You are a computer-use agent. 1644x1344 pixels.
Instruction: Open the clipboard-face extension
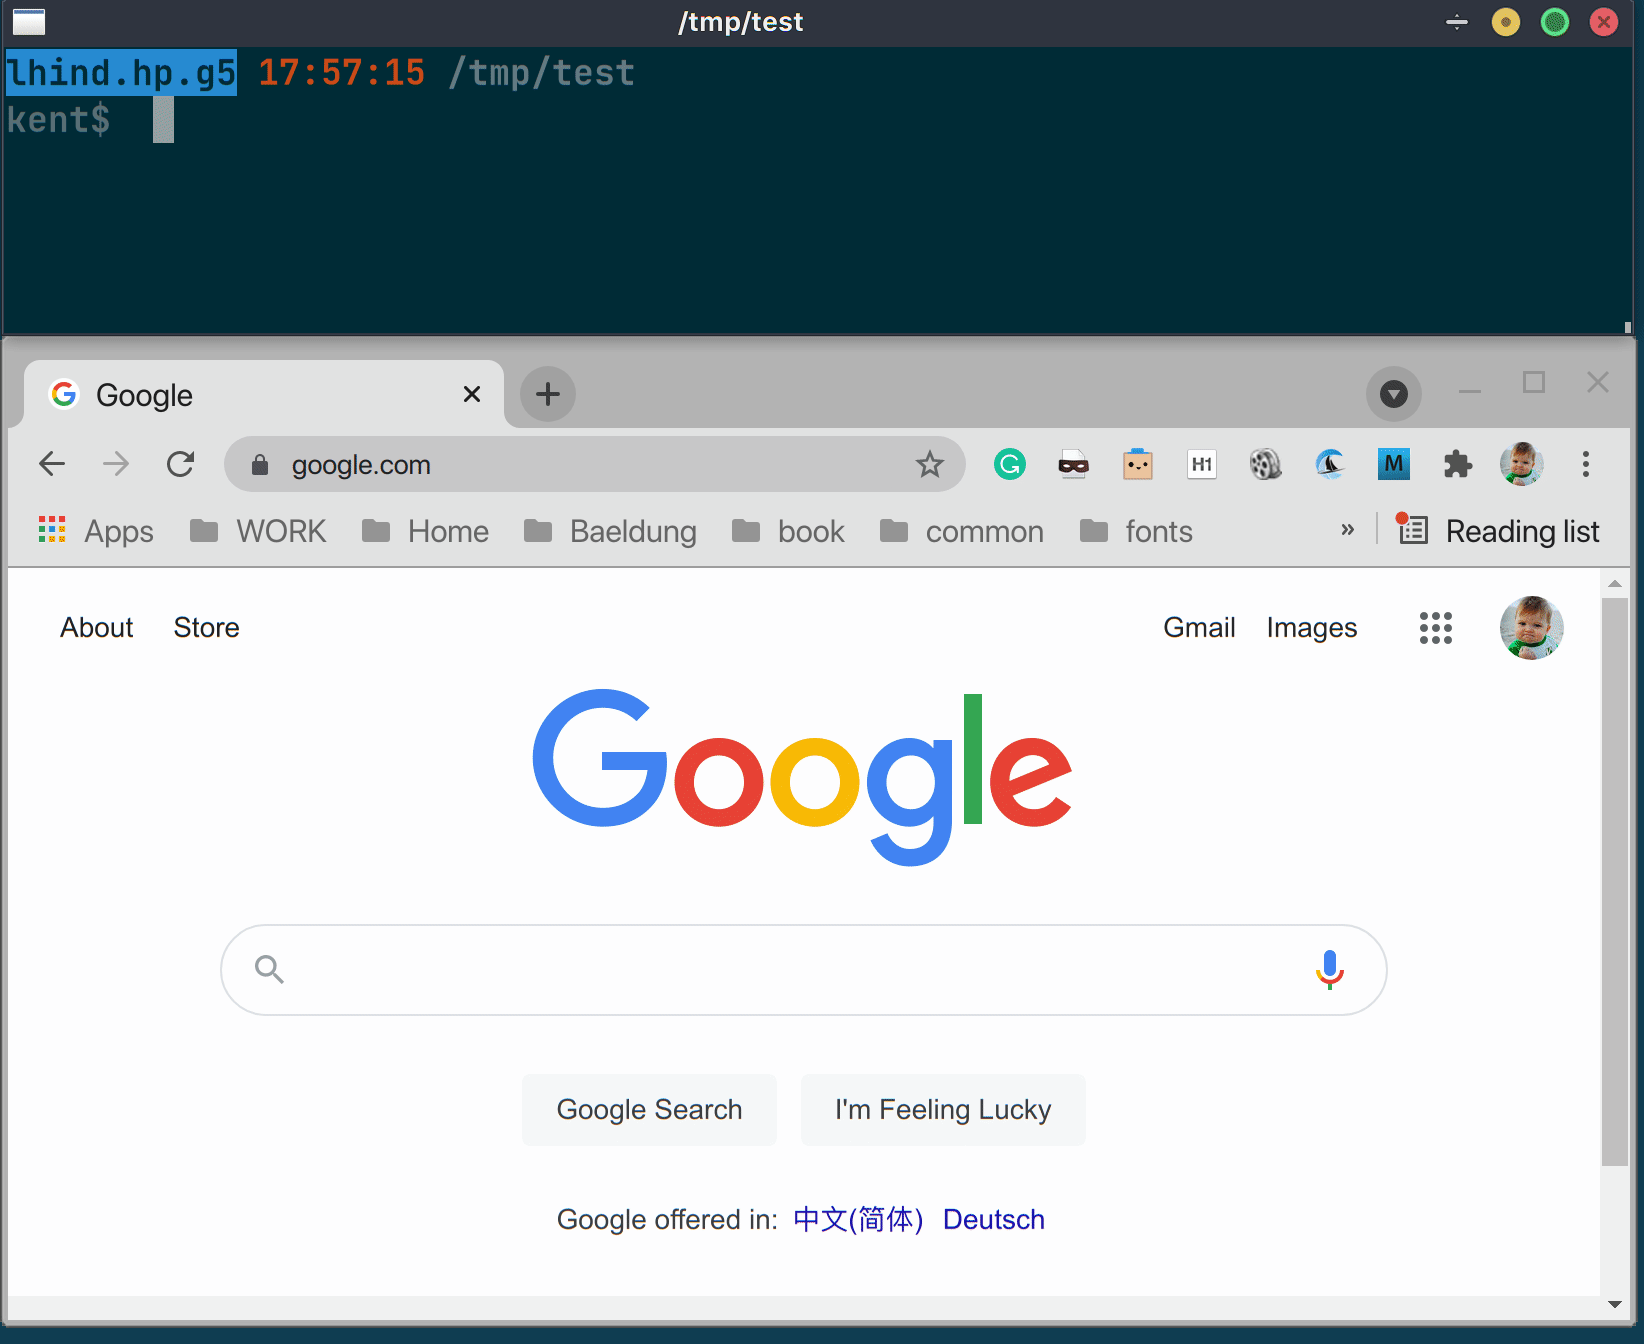(x=1138, y=464)
